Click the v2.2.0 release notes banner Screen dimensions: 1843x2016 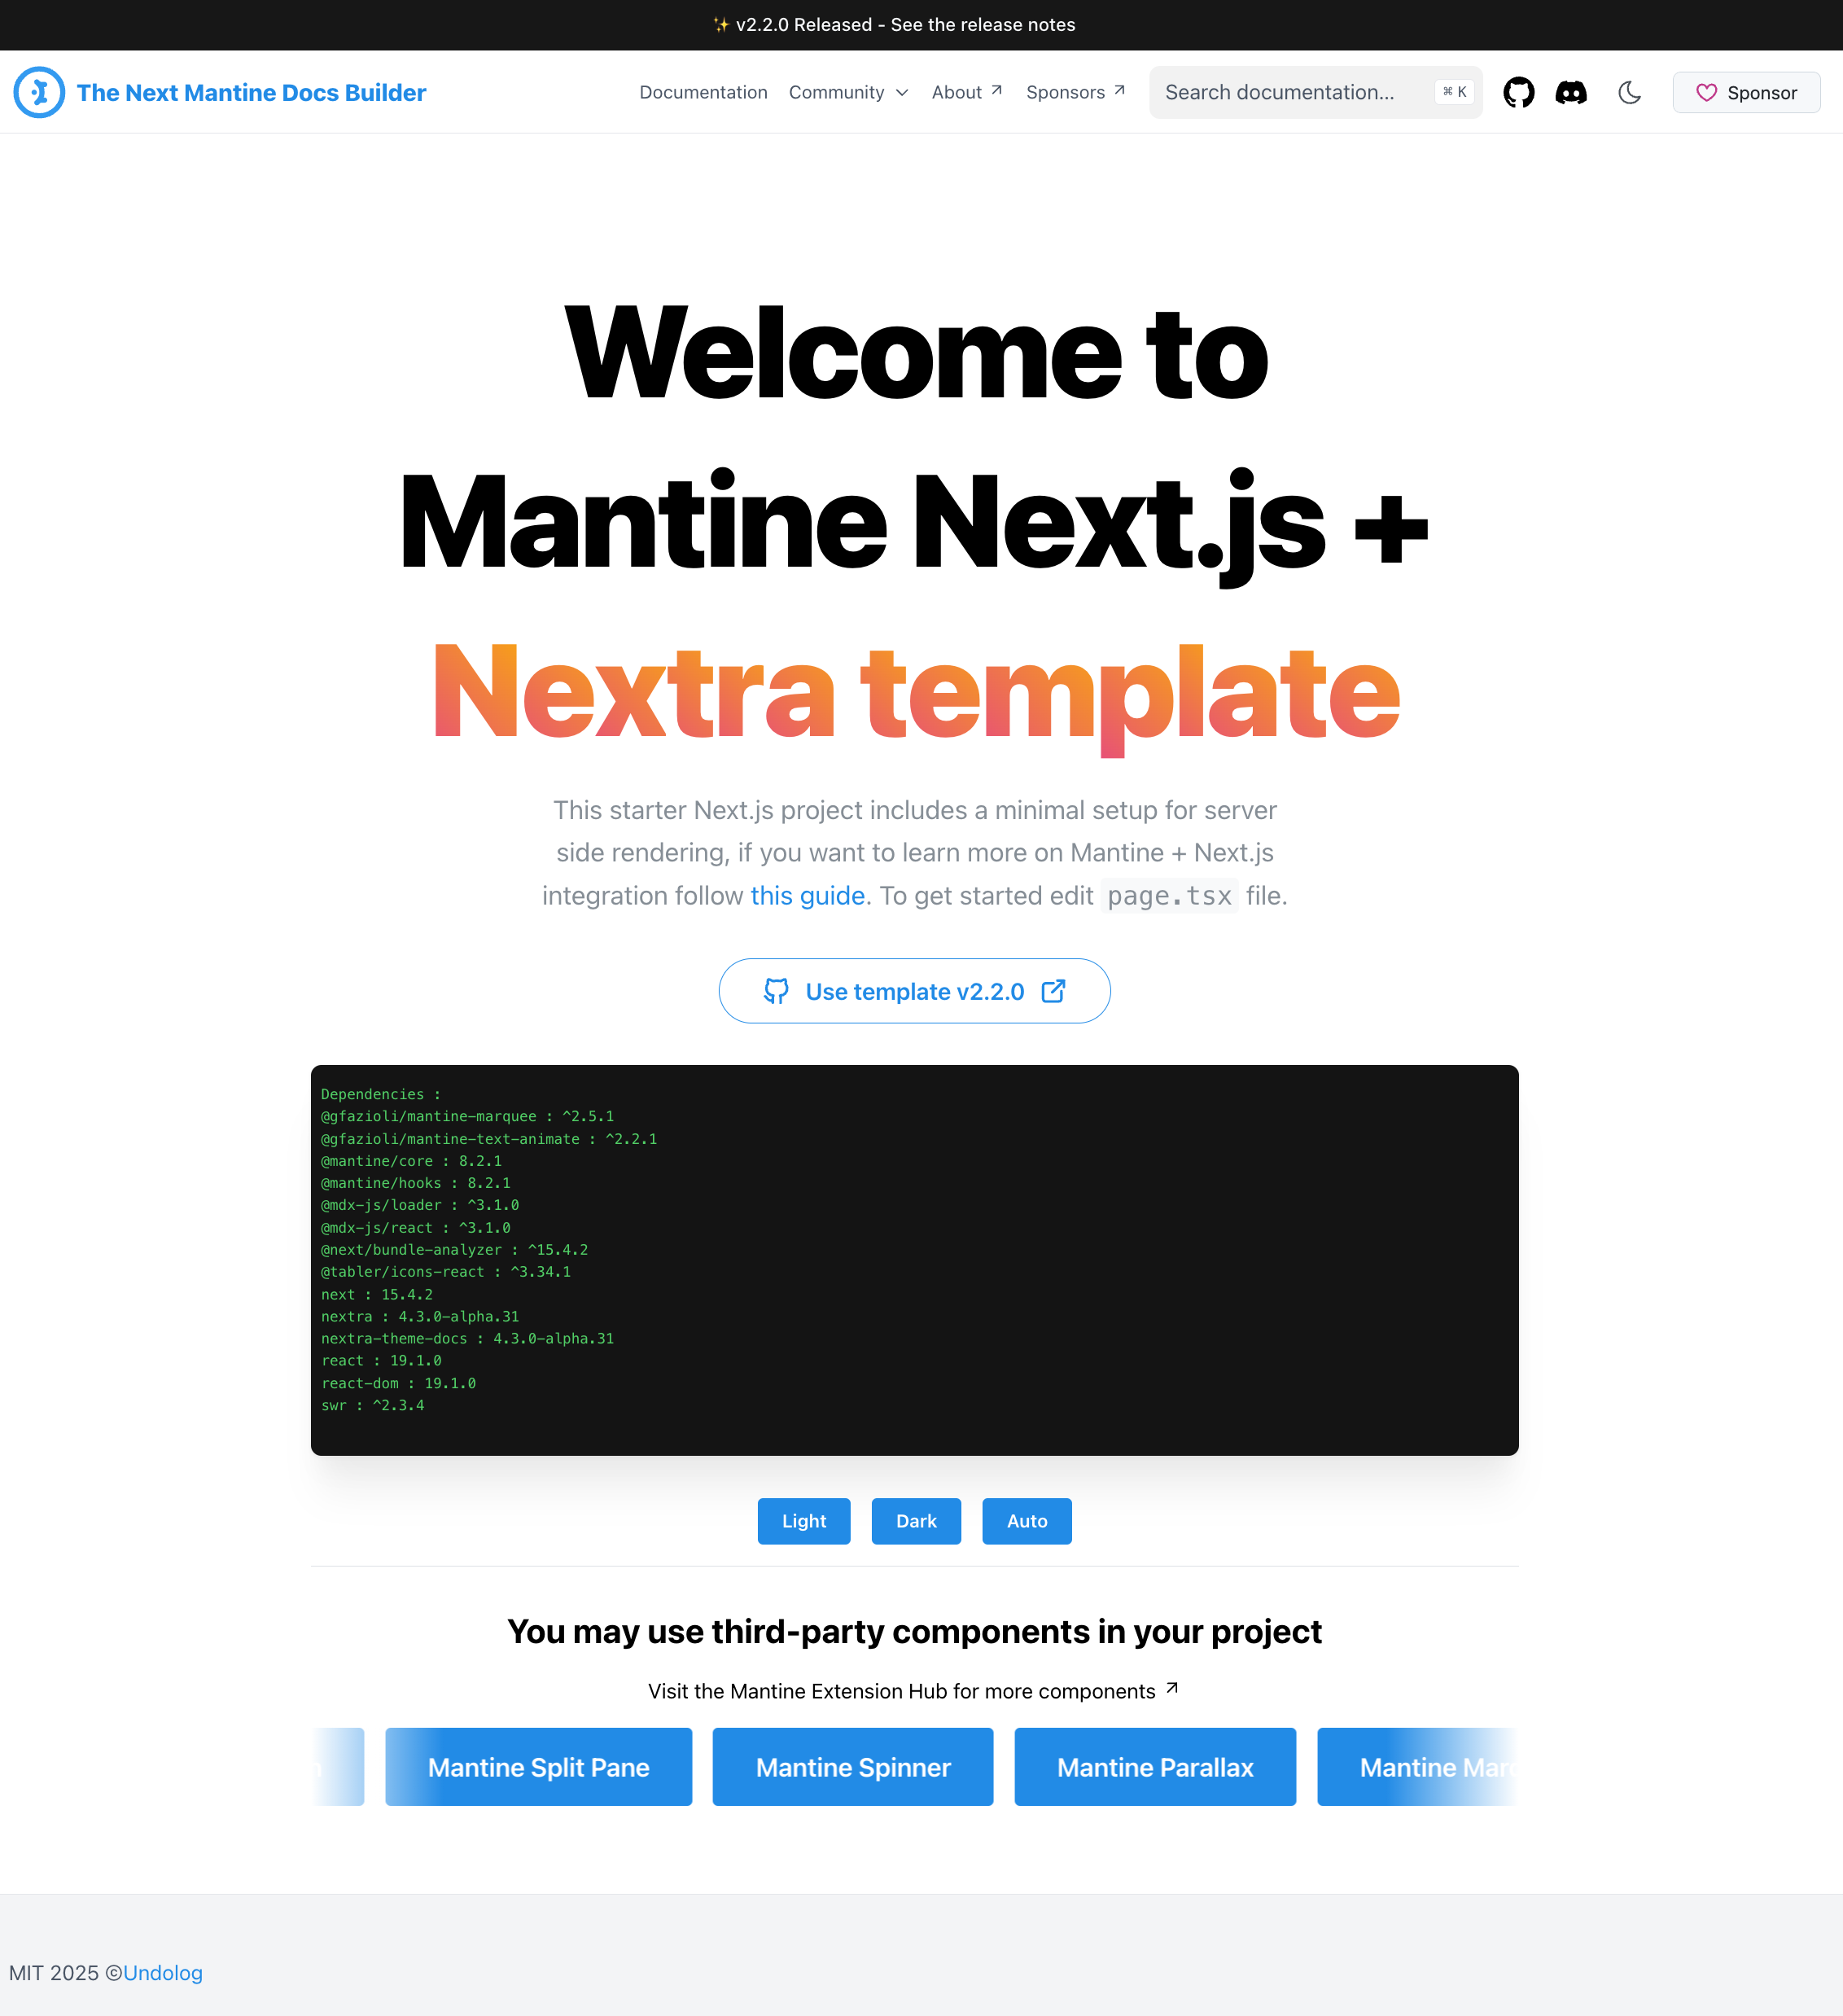click(894, 25)
